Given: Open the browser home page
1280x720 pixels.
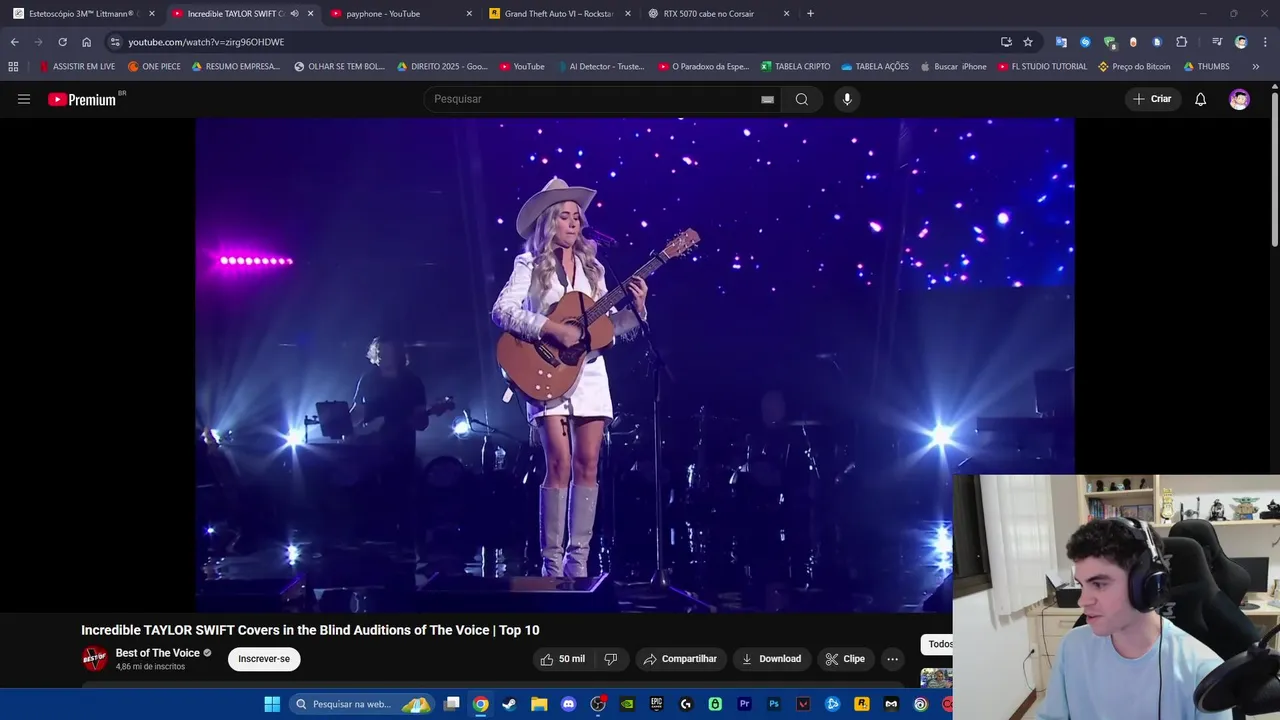Looking at the screenshot, I should click(x=86, y=42).
